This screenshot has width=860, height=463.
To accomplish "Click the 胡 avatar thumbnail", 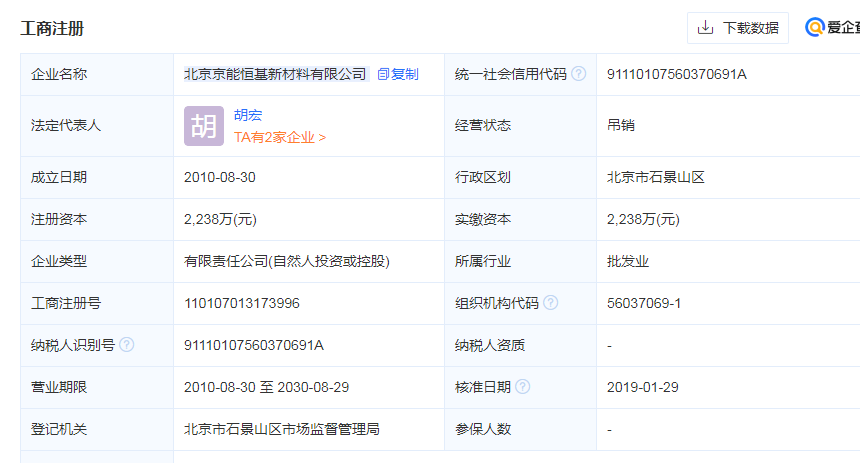I will coord(203,126).
